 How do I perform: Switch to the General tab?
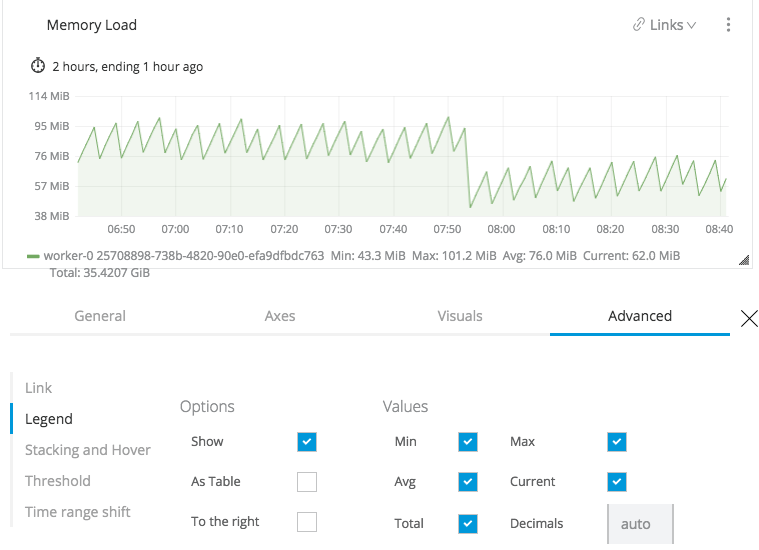point(100,316)
